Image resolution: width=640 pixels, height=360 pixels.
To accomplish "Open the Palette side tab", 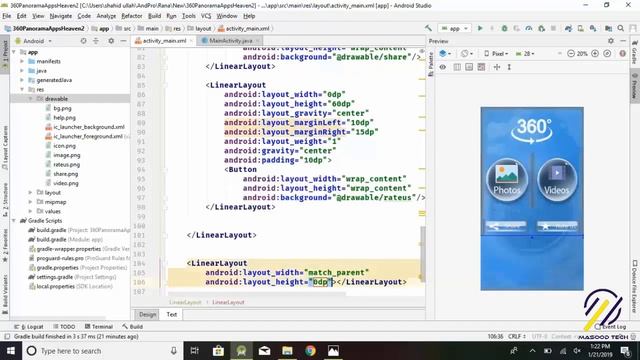I will click(x=431, y=65).
